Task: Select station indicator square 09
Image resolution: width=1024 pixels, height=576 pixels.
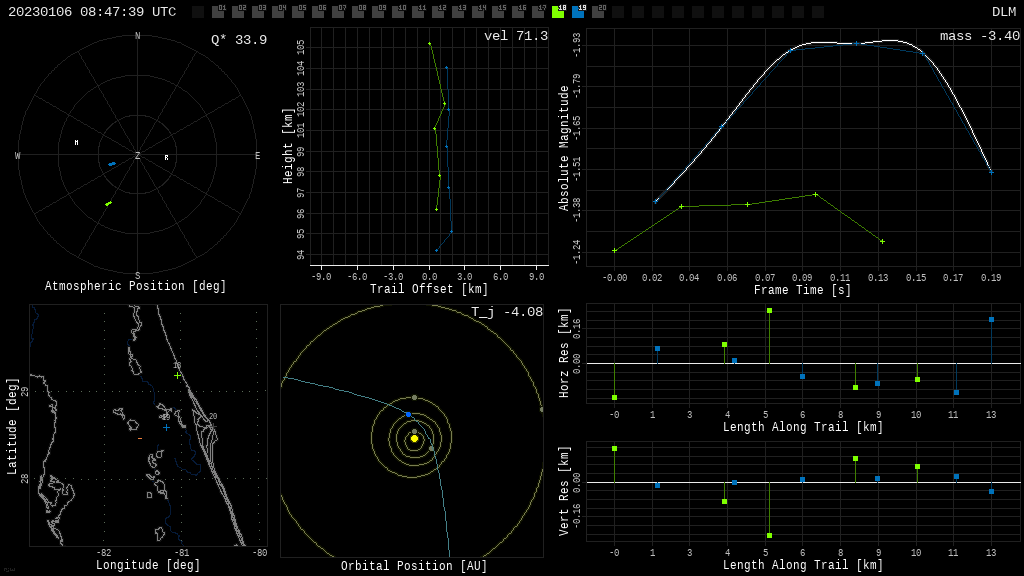Action: click(378, 12)
